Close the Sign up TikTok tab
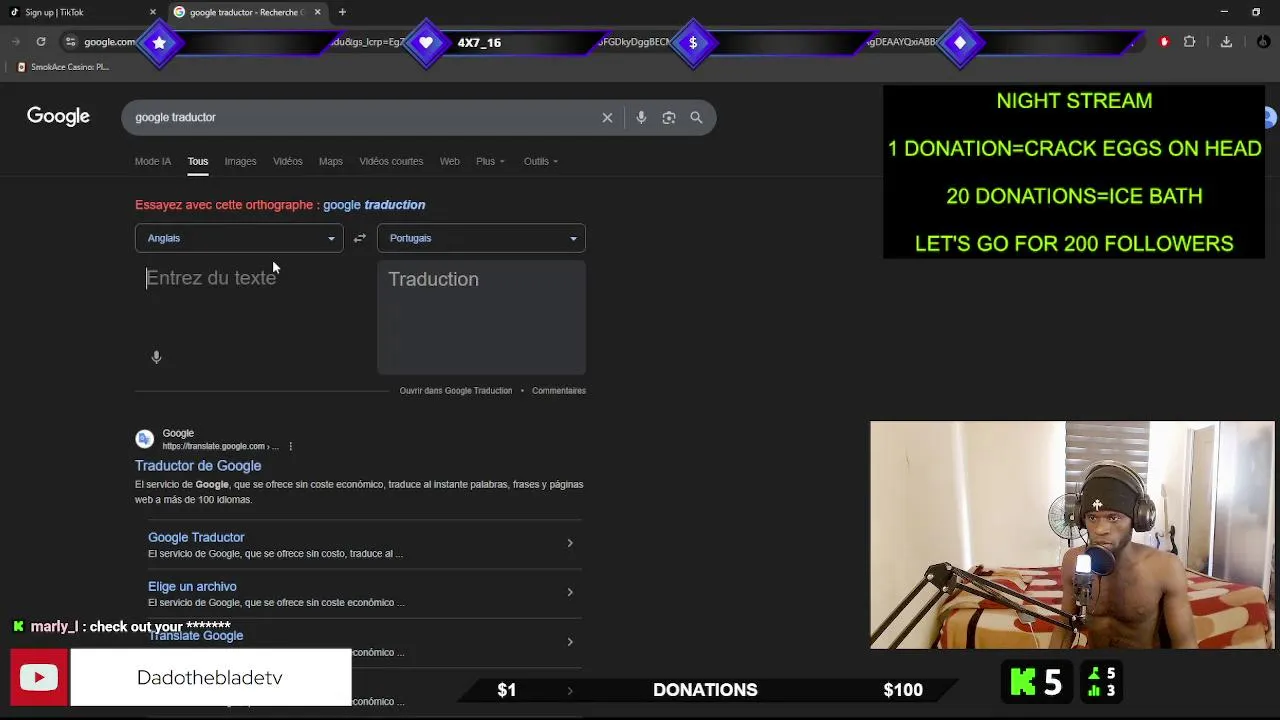 point(153,12)
